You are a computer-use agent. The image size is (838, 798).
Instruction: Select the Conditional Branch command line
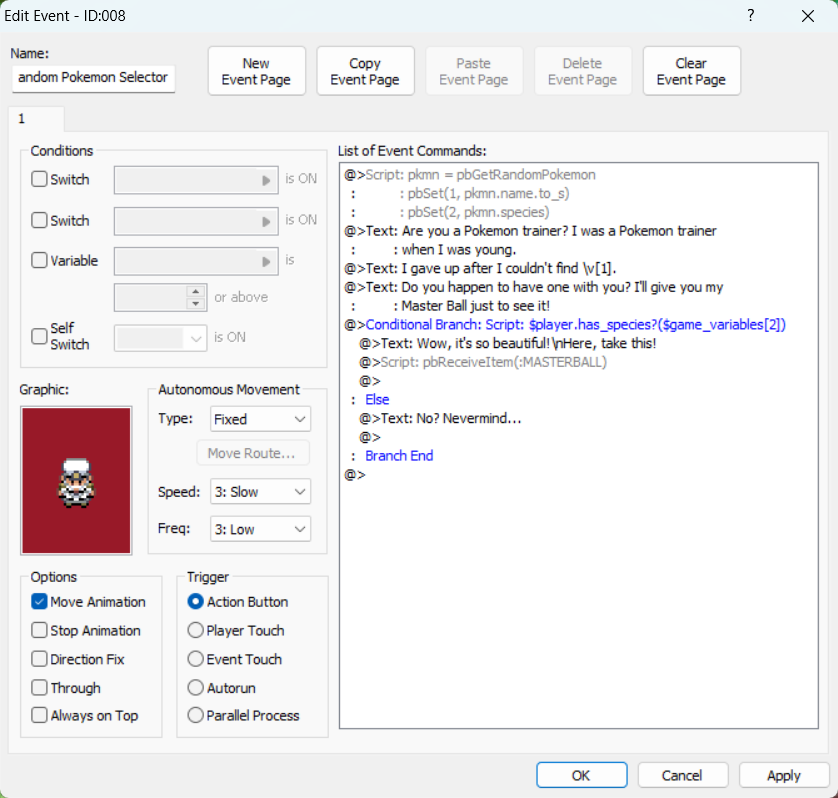(575, 325)
